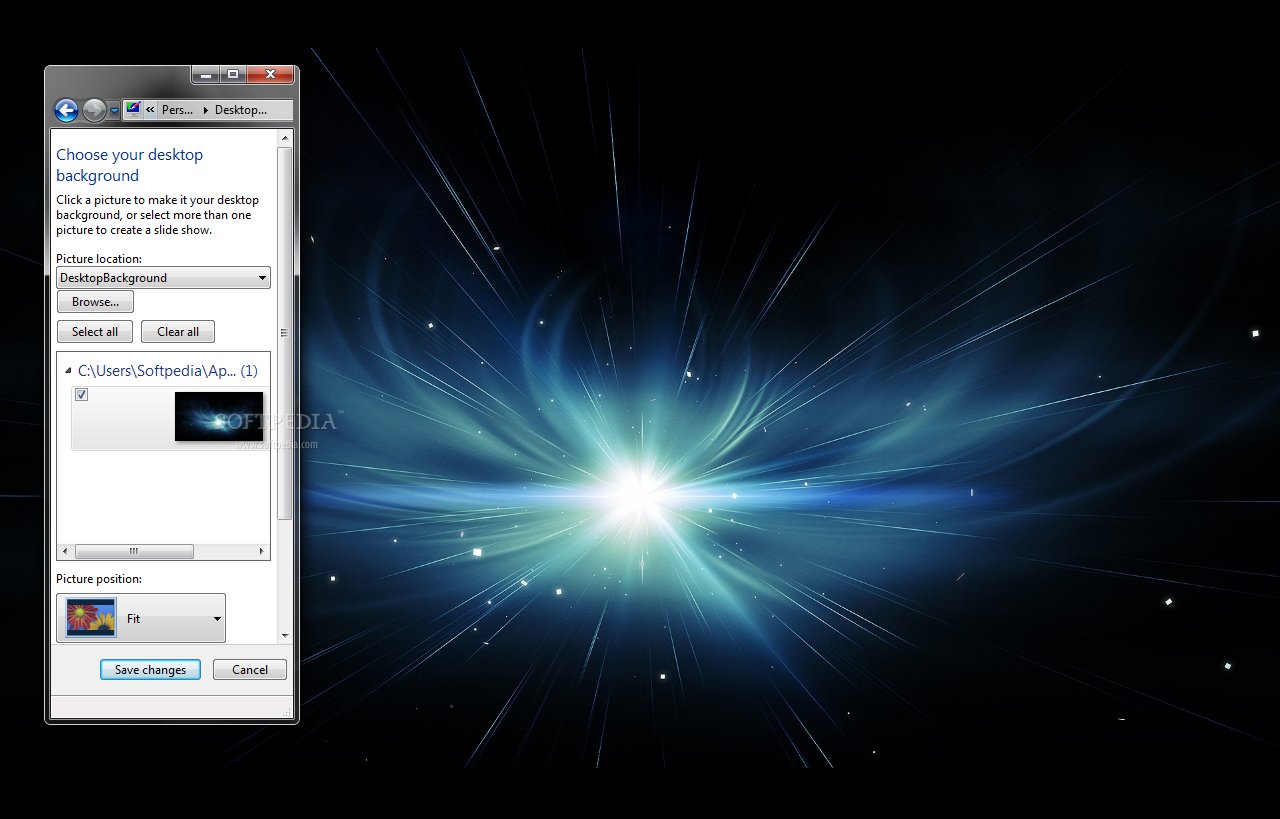Click the horizontal scrollbar thumb in picture list
Screen dimensions: 1280x819
134,551
